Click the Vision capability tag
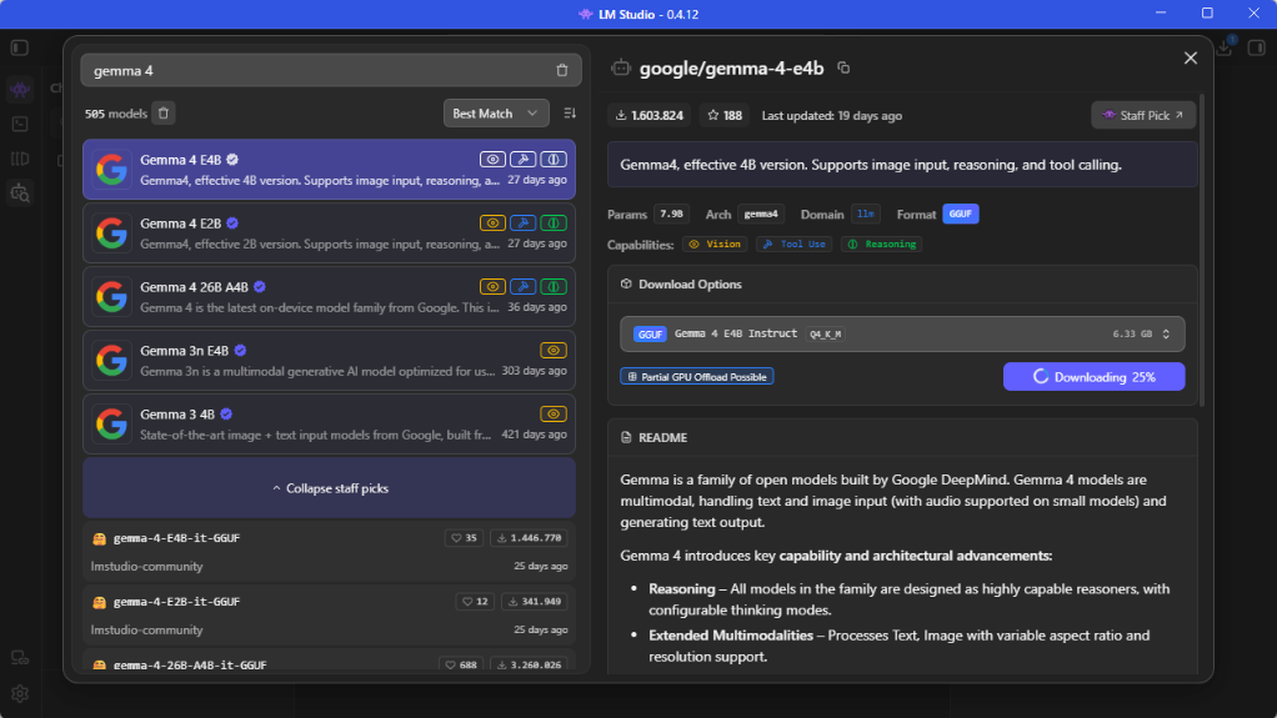Image resolution: width=1277 pixels, height=718 pixels. point(715,244)
